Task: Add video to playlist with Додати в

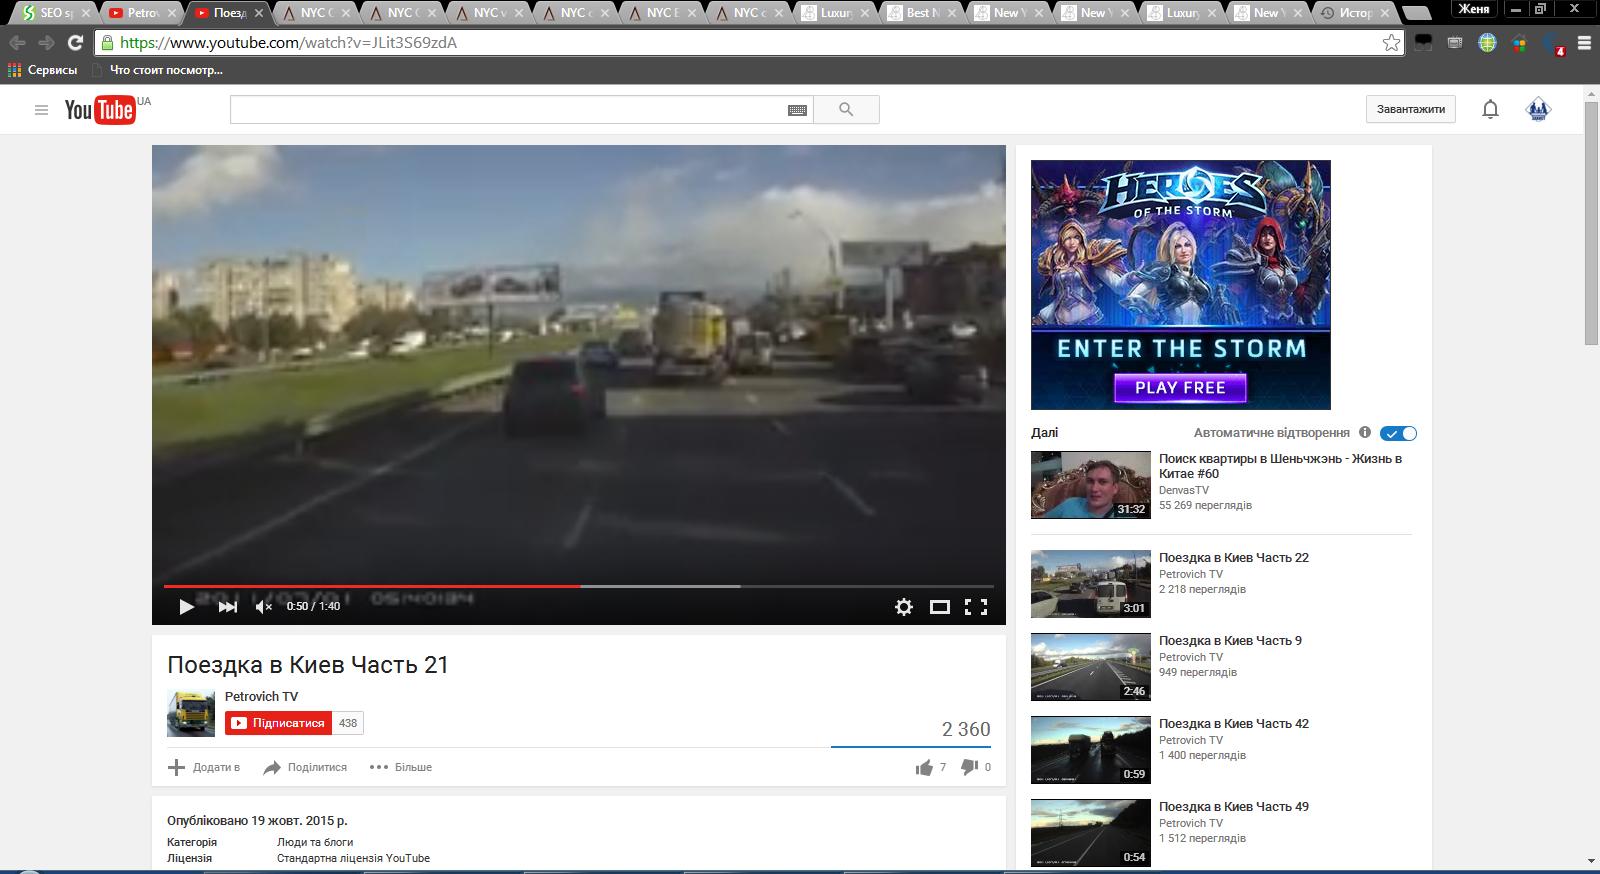Action: [204, 767]
